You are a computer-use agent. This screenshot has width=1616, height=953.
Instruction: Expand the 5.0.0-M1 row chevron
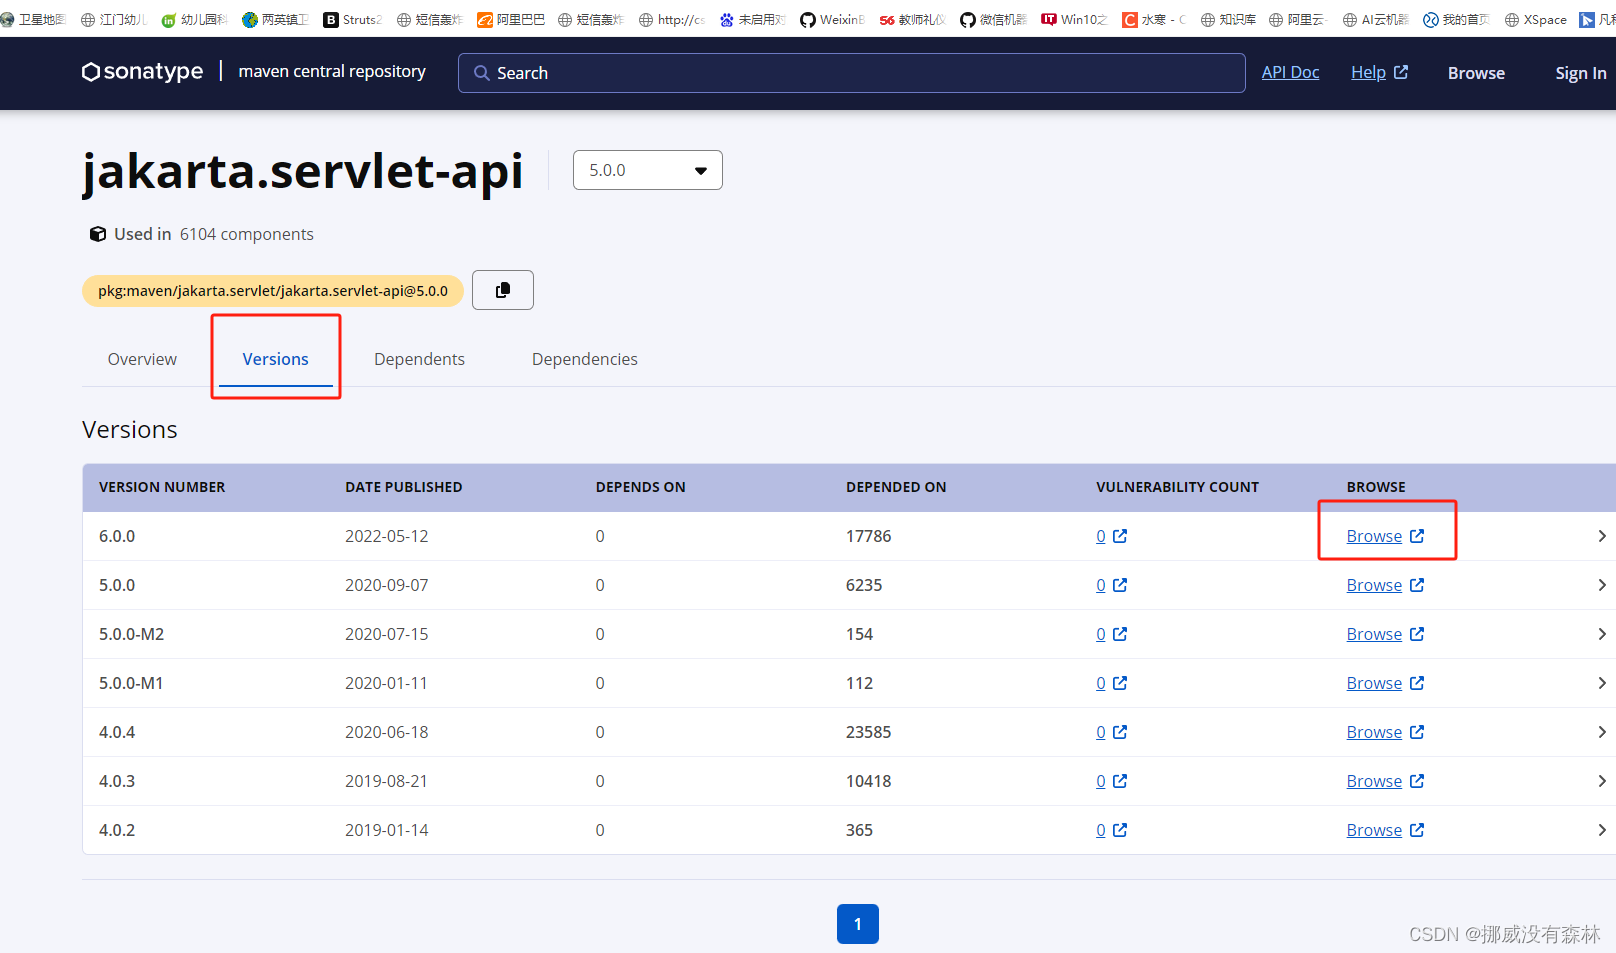pos(1602,683)
